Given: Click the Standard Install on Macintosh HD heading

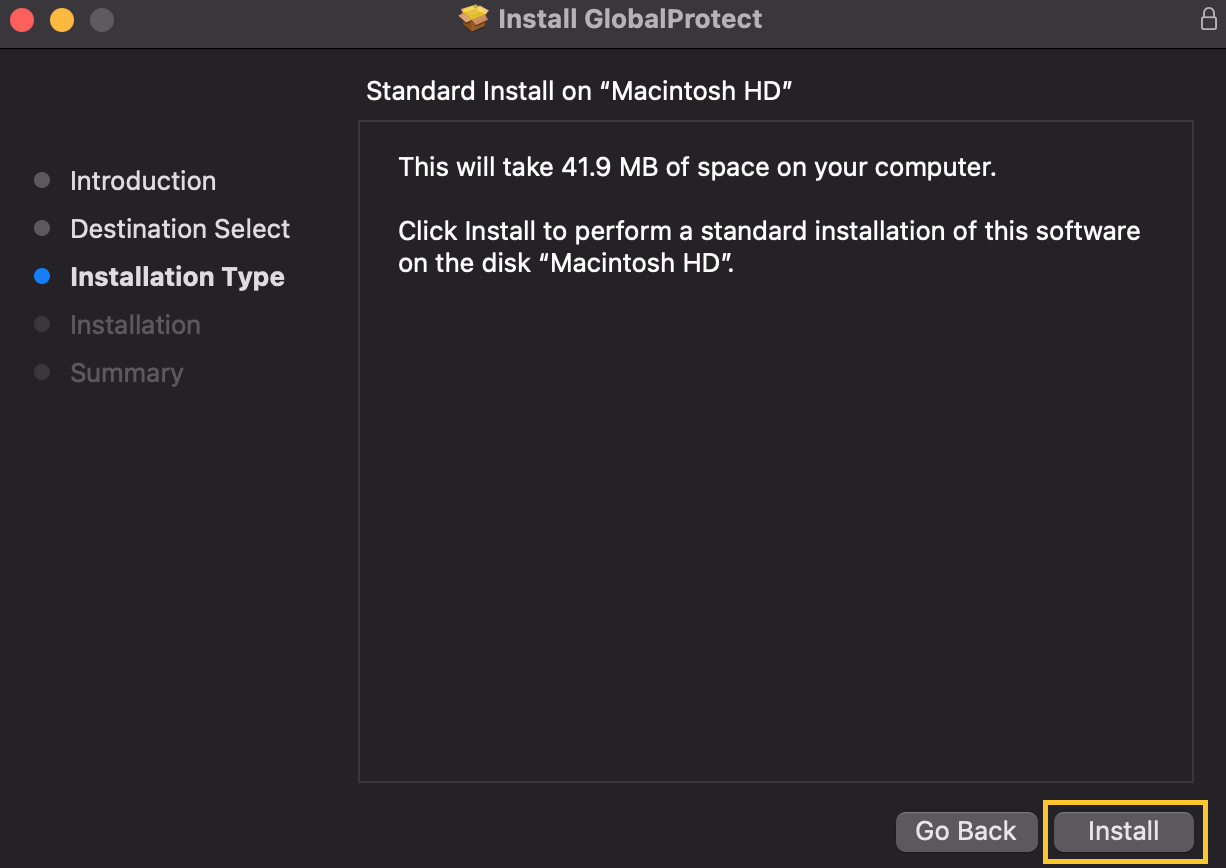Looking at the screenshot, I should [579, 91].
